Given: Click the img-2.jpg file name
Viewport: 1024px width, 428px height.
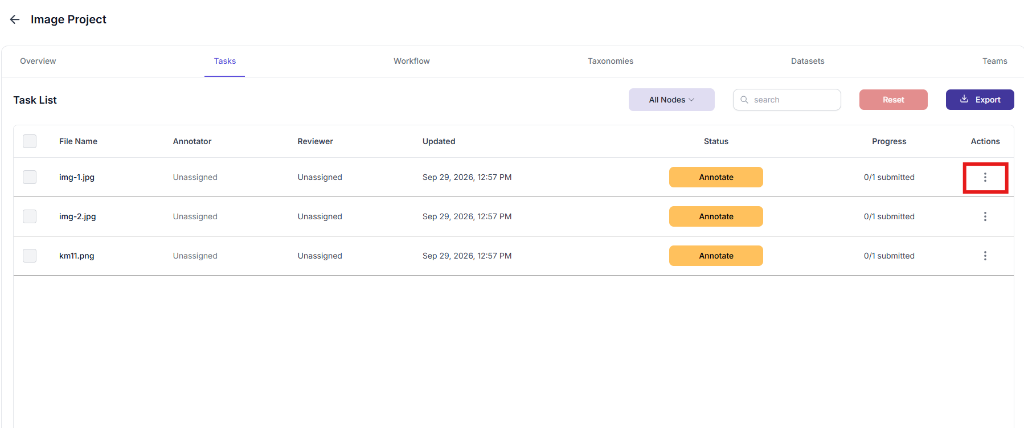Looking at the screenshot, I should click(x=78, y=216).
